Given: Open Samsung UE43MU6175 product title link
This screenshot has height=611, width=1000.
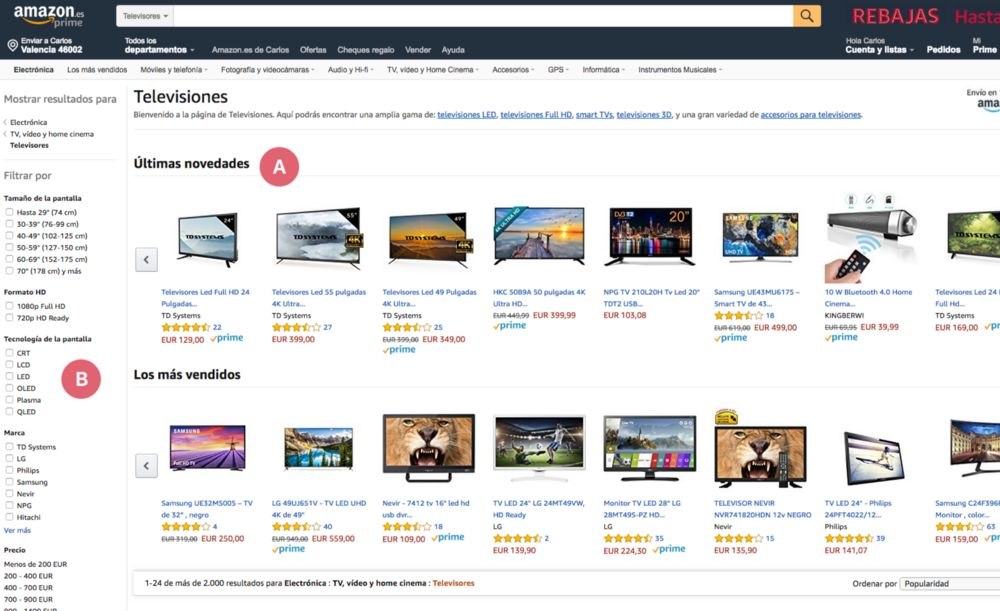Looking at the screenshot, I should [757, 298].
